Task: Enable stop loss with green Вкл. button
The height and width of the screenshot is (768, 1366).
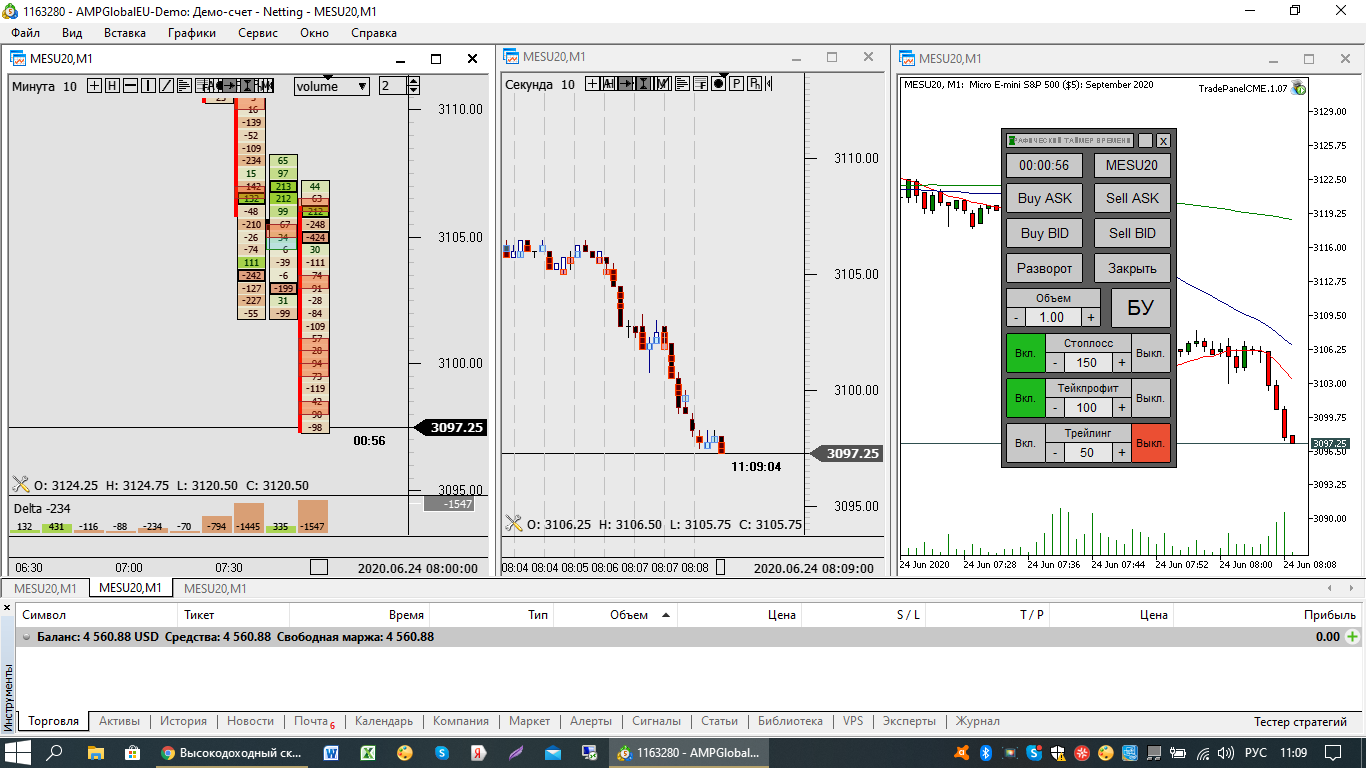Action: (x=1025, y=353)
